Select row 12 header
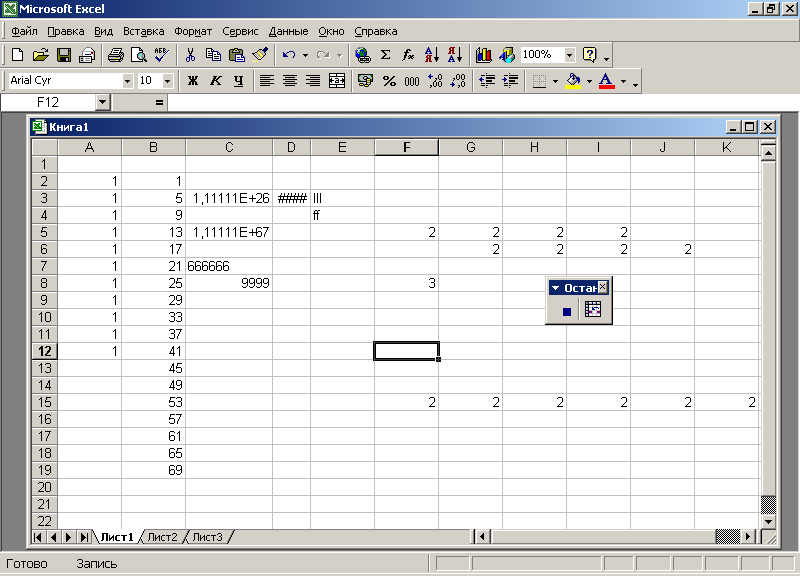Image resolution: width=800 pixels, height=576 pixels. point(44,351)
